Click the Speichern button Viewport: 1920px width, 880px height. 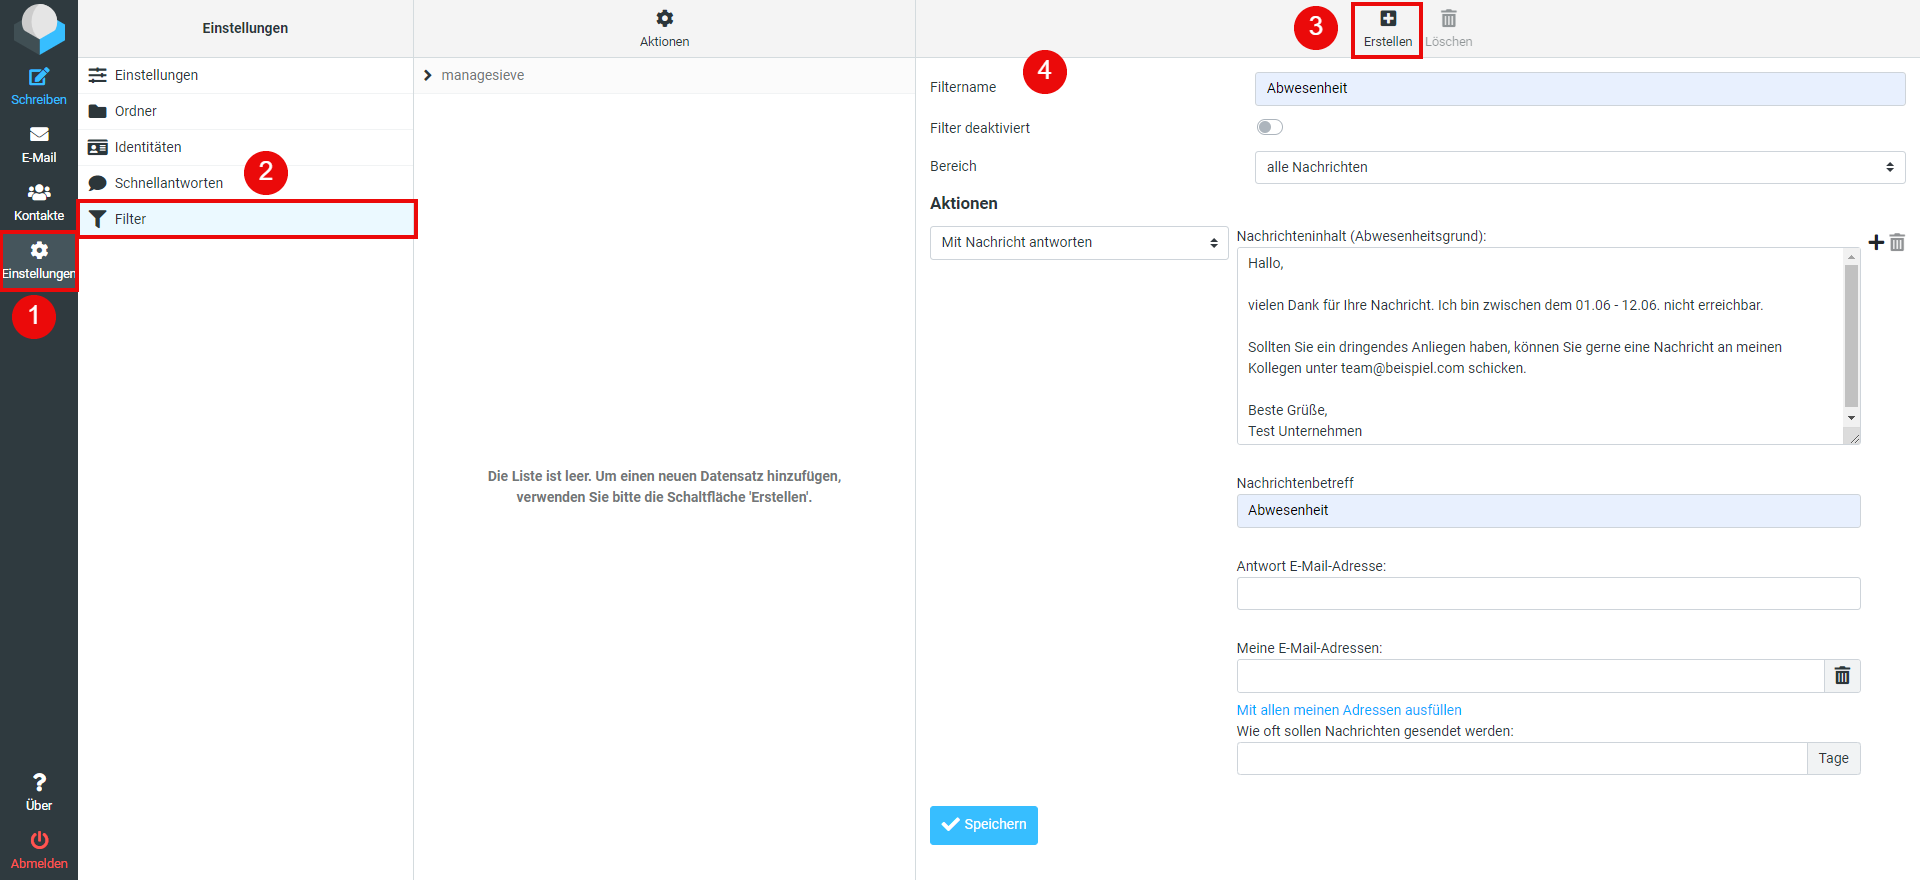[x=983, y=825]
